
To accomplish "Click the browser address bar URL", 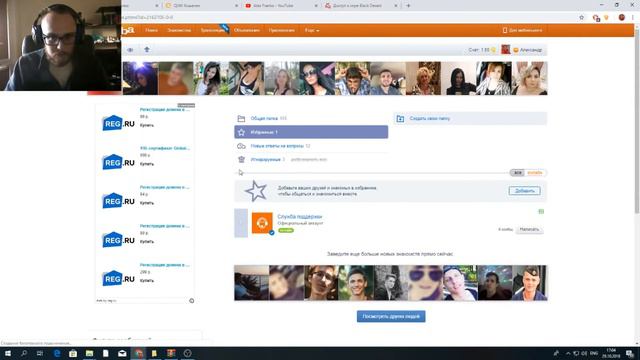I will 147,18.
